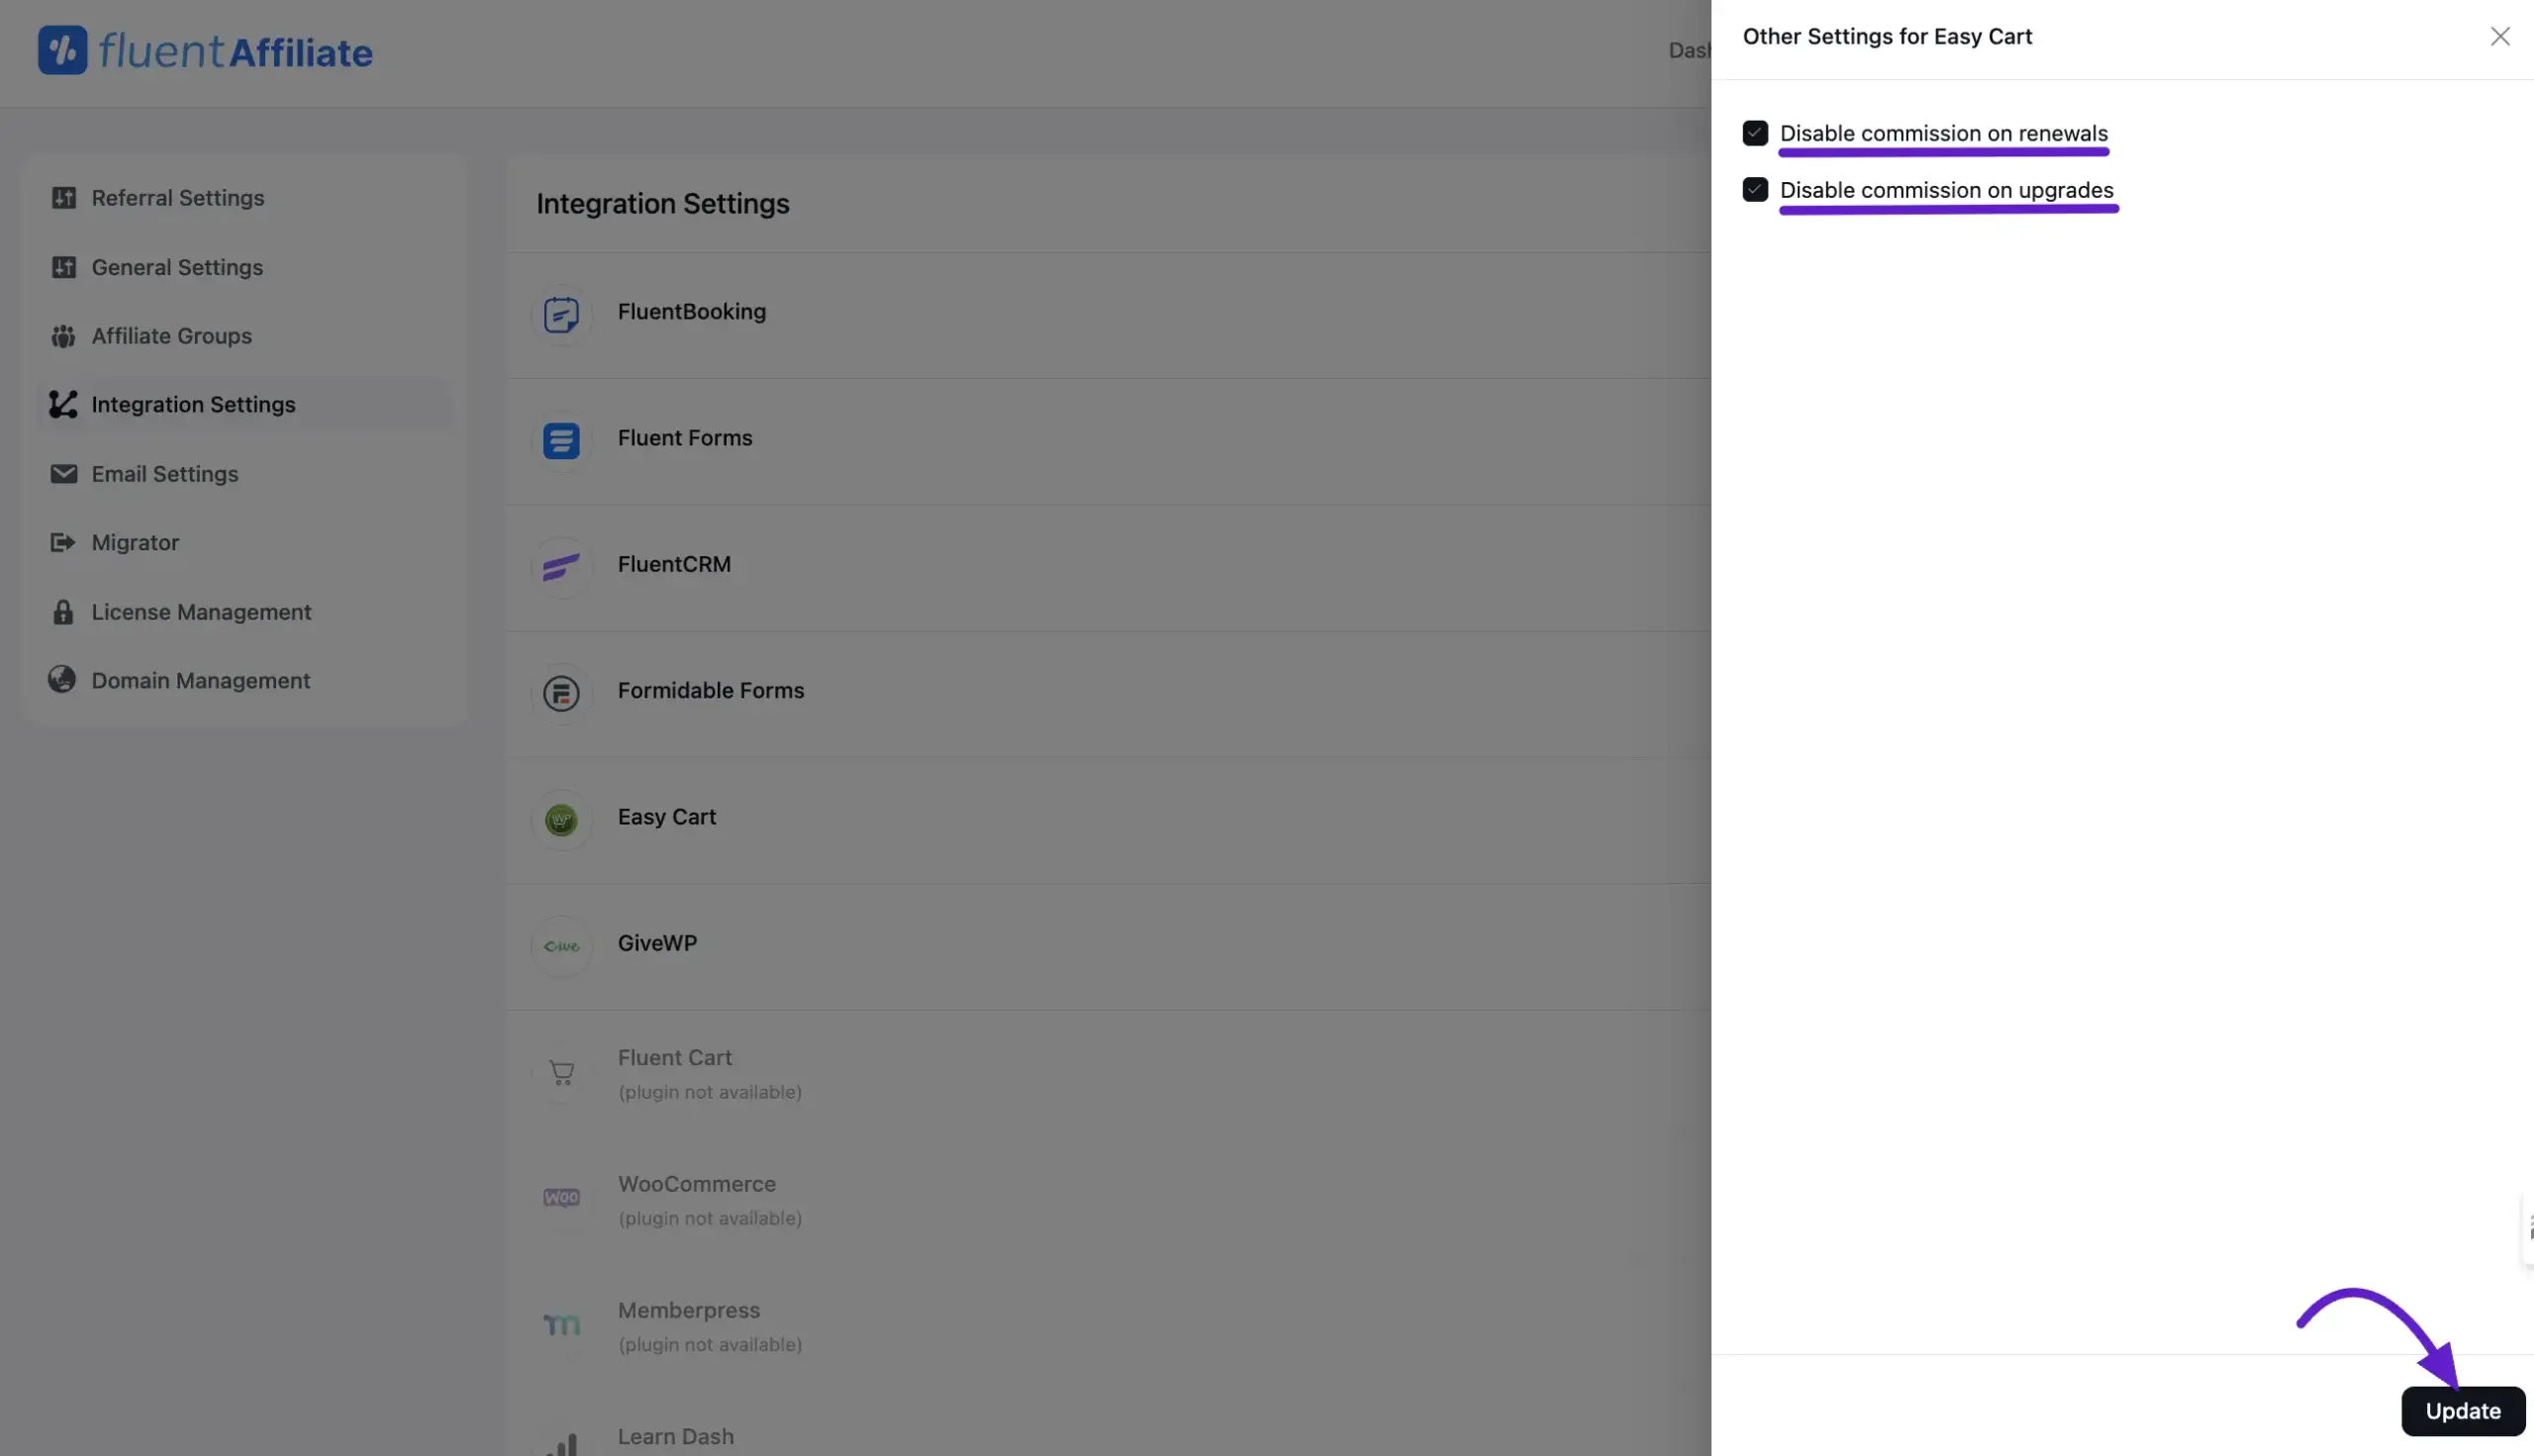Uncheck Disable commission on upgrades

pos(1755,189)
